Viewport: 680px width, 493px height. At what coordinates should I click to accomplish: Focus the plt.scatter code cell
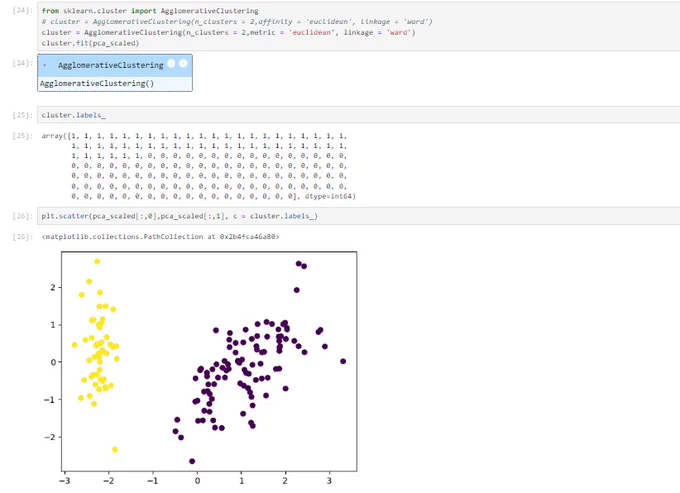coord(358,216)
